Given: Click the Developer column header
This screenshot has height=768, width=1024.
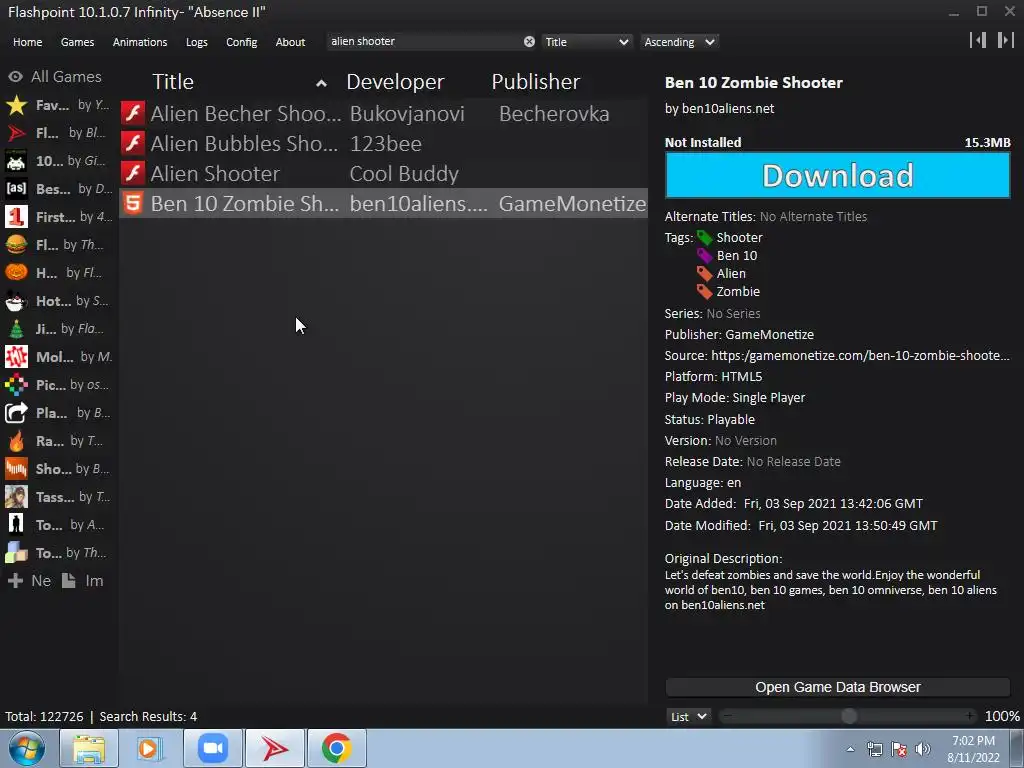Looking at the screenshot, I should pyautogui.click(x=395, y=82).
